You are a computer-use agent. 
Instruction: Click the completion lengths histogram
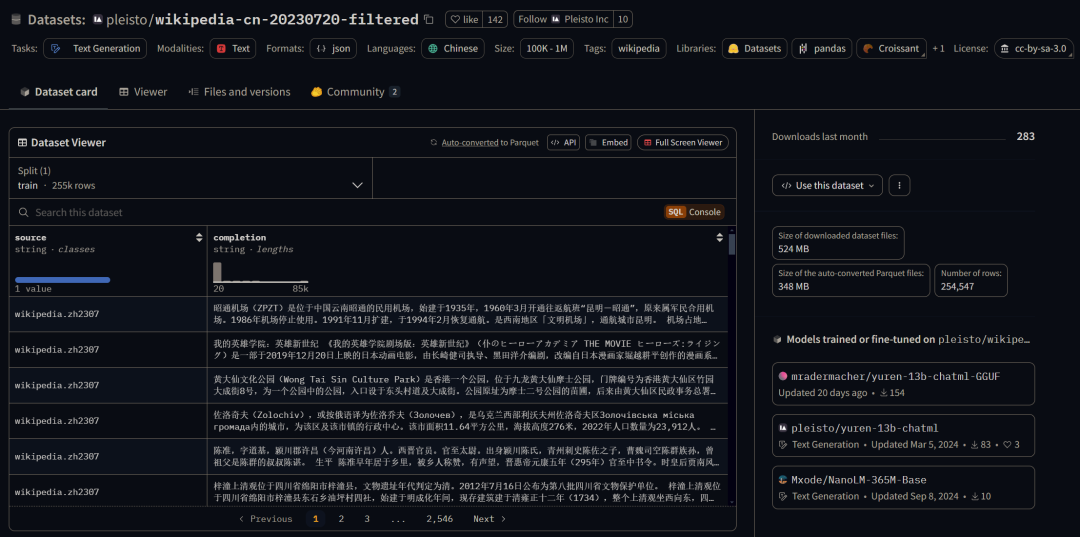pos(260,272)
